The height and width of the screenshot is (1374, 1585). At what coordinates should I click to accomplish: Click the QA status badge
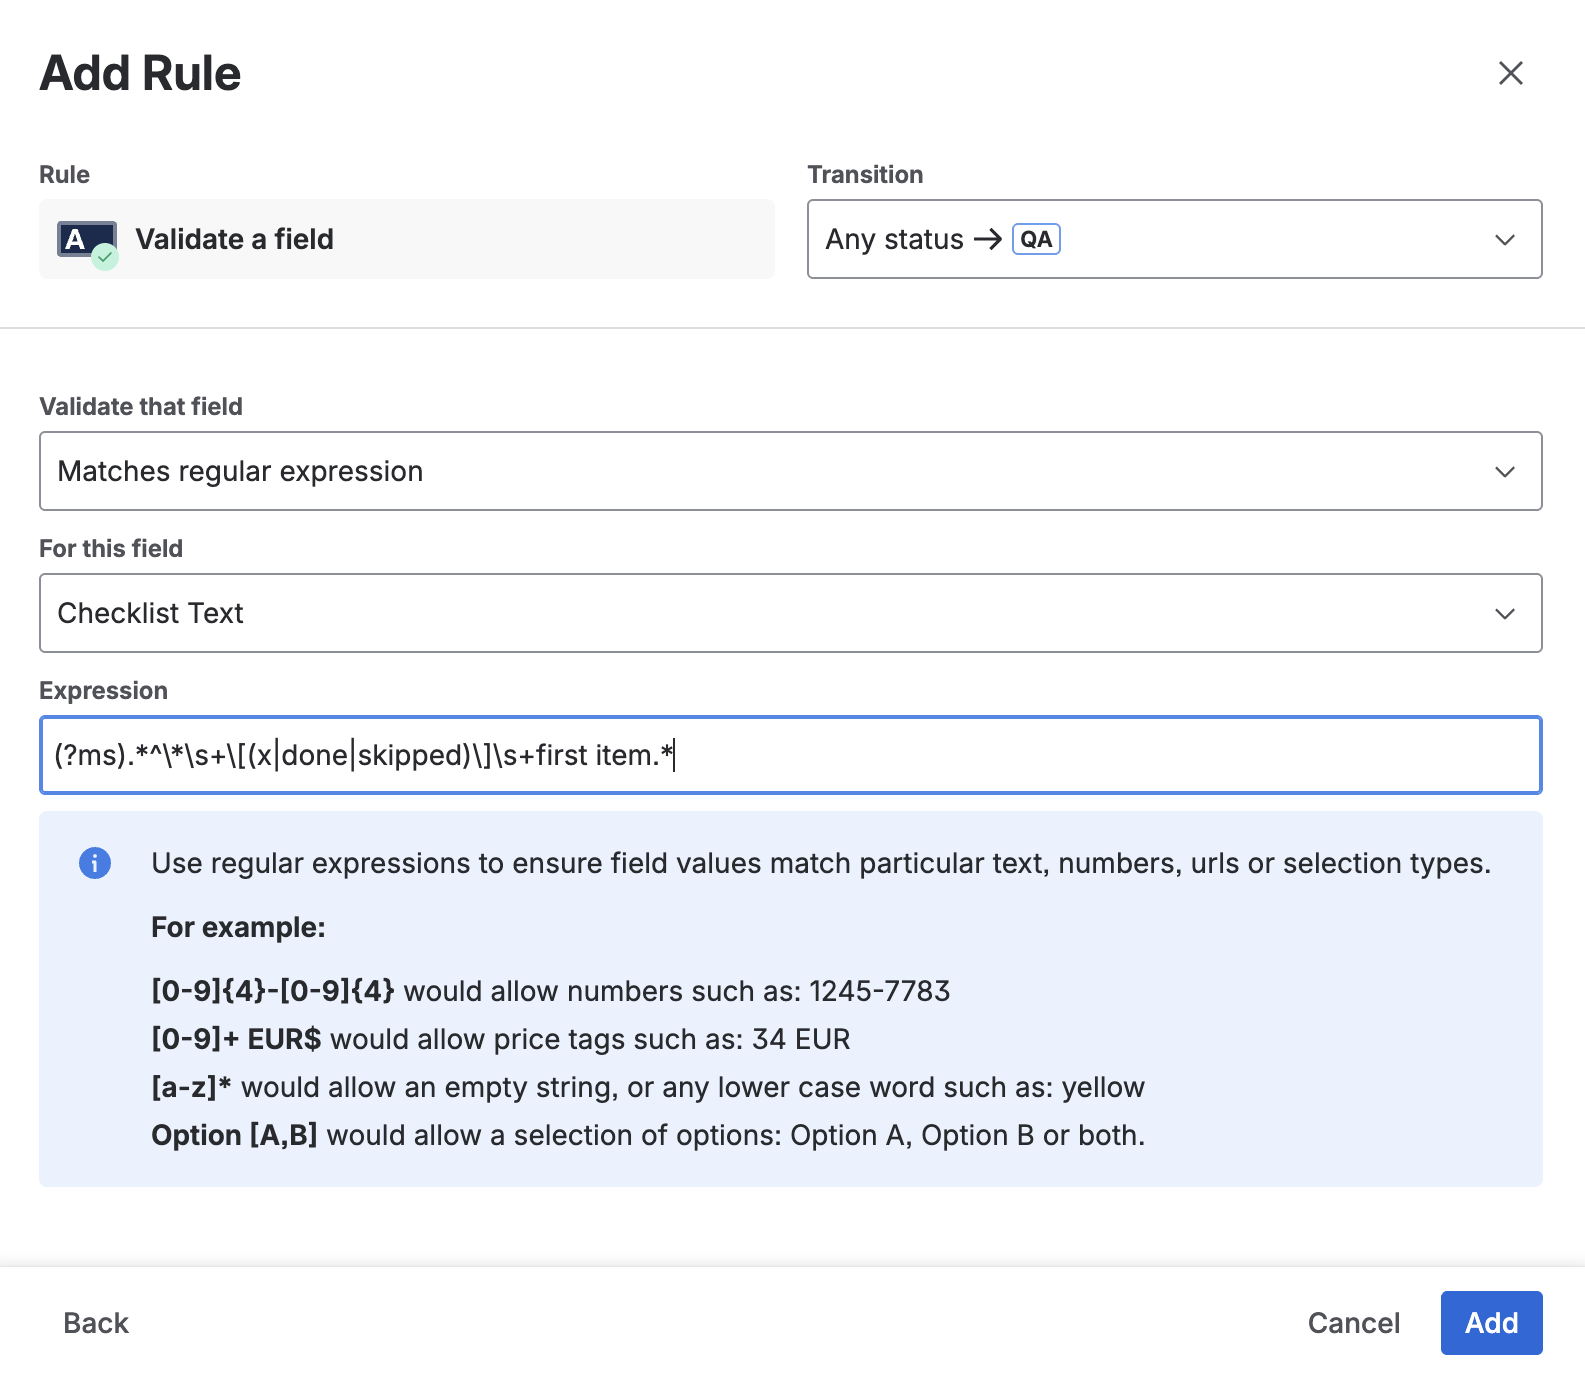point(1036,240)
